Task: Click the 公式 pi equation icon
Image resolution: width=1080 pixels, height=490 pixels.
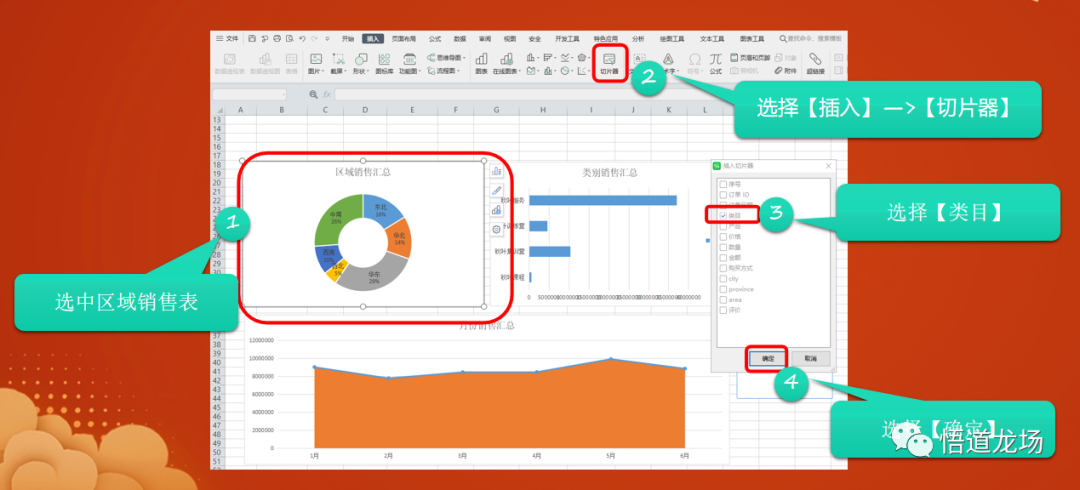Action: (716, 63)
